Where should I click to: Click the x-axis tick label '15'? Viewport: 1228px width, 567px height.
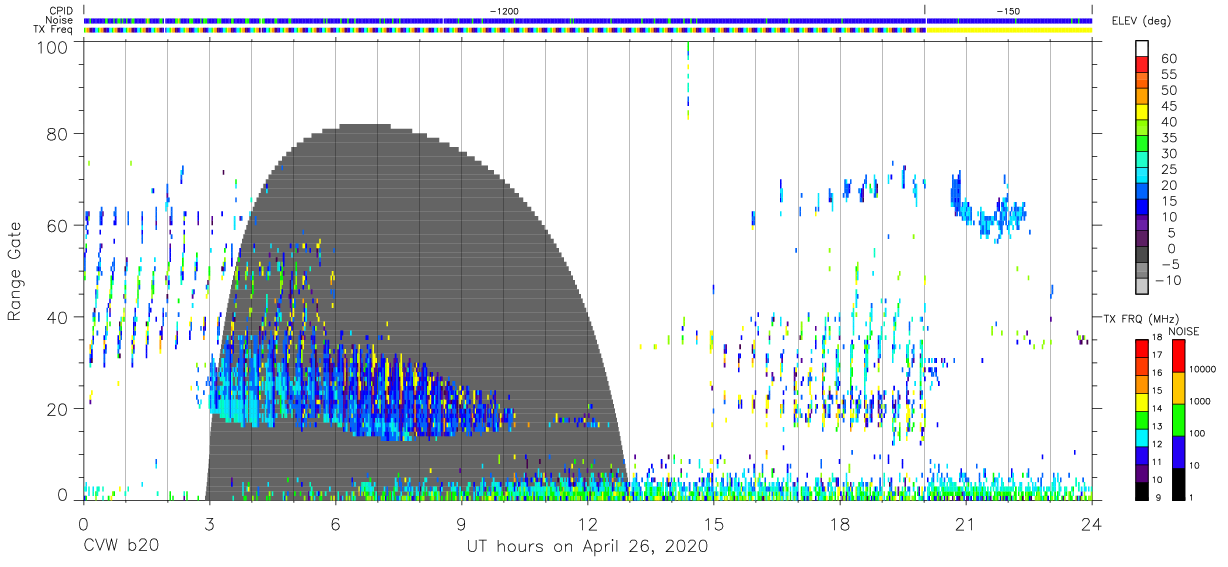[x=714, y=524]
